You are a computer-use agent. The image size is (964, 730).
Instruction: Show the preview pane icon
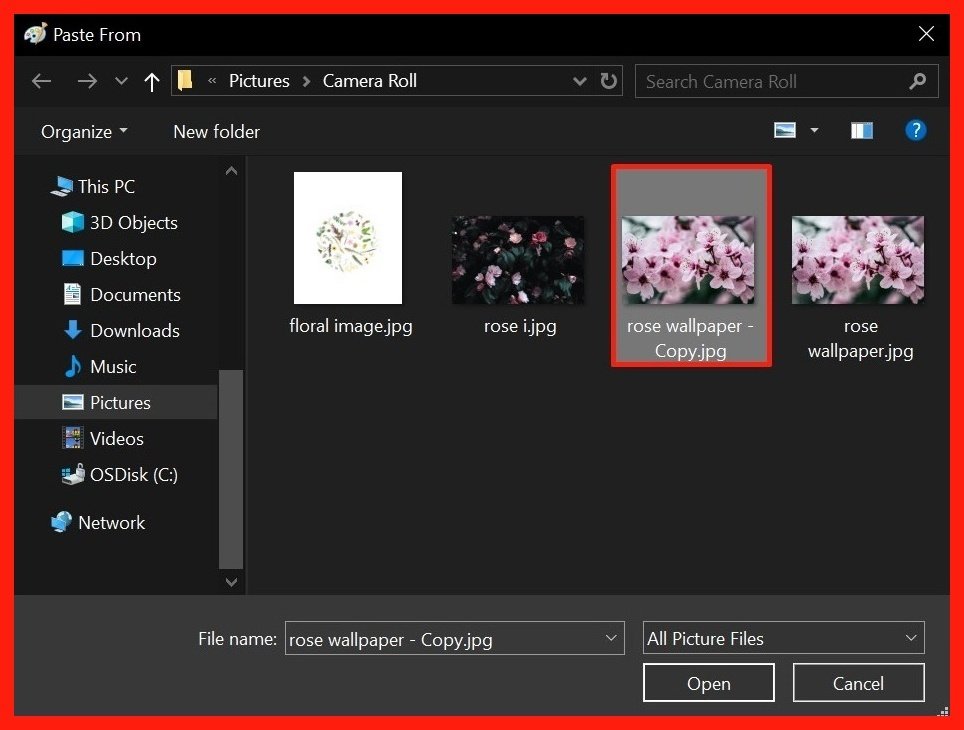[861, 129]
